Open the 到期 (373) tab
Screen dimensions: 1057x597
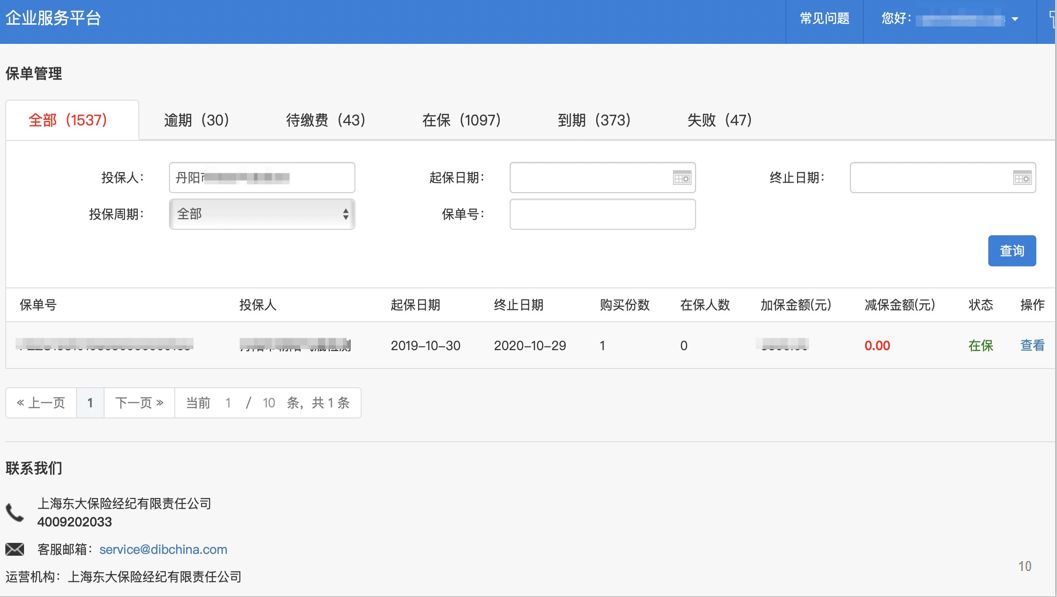point(594,120)
